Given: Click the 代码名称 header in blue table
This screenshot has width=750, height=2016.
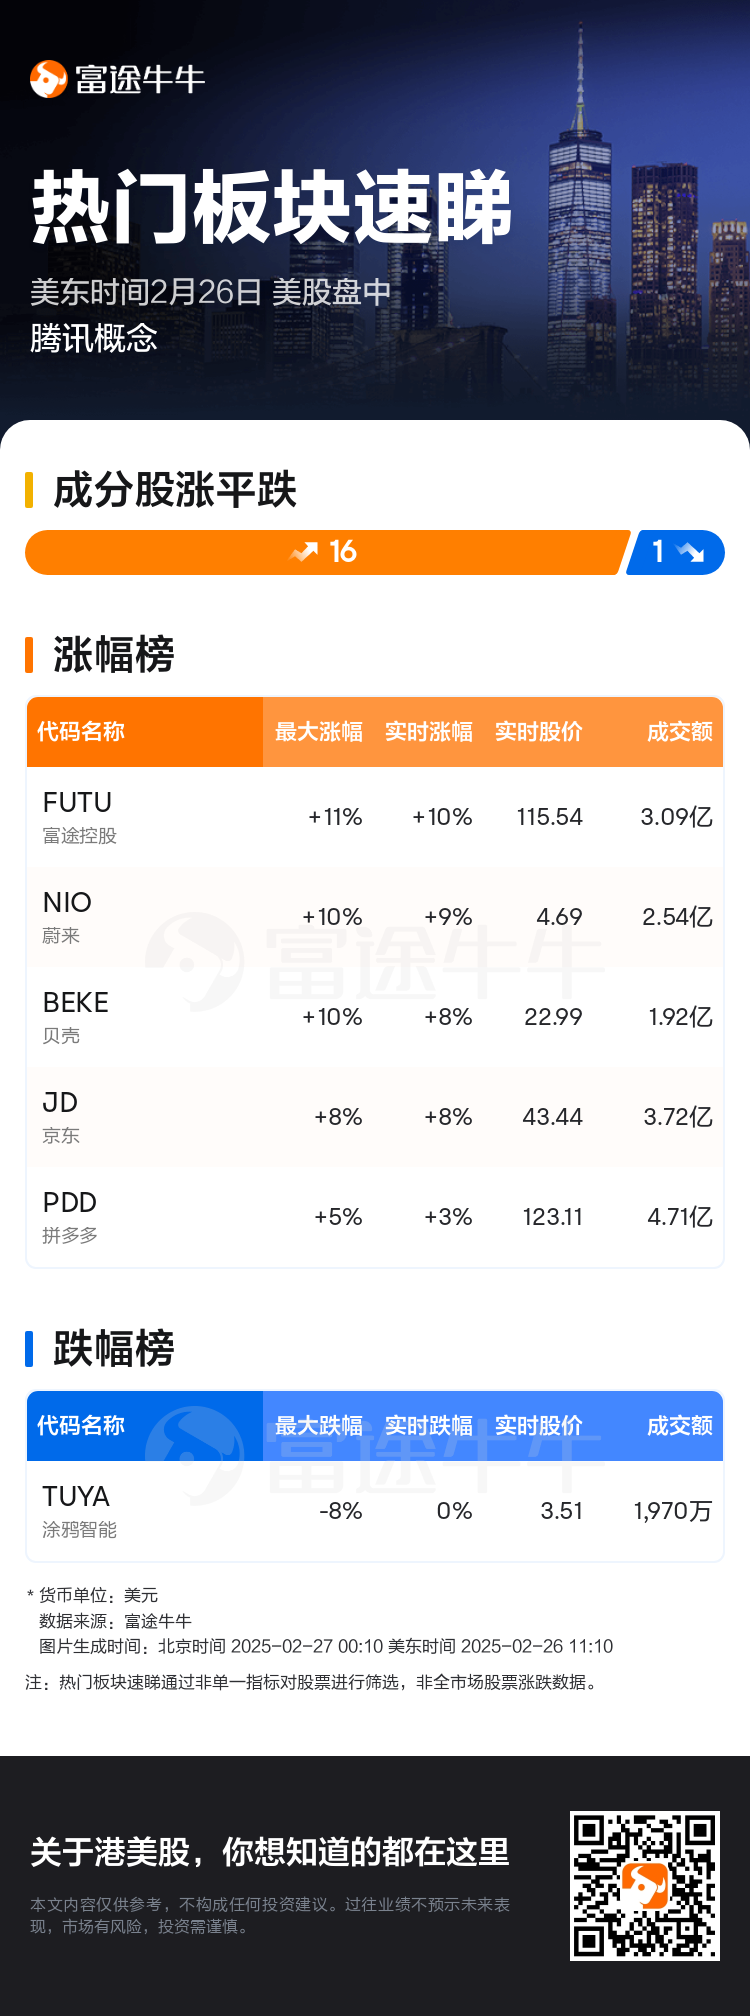Looking at the screenshot, I should [81, 1426].
